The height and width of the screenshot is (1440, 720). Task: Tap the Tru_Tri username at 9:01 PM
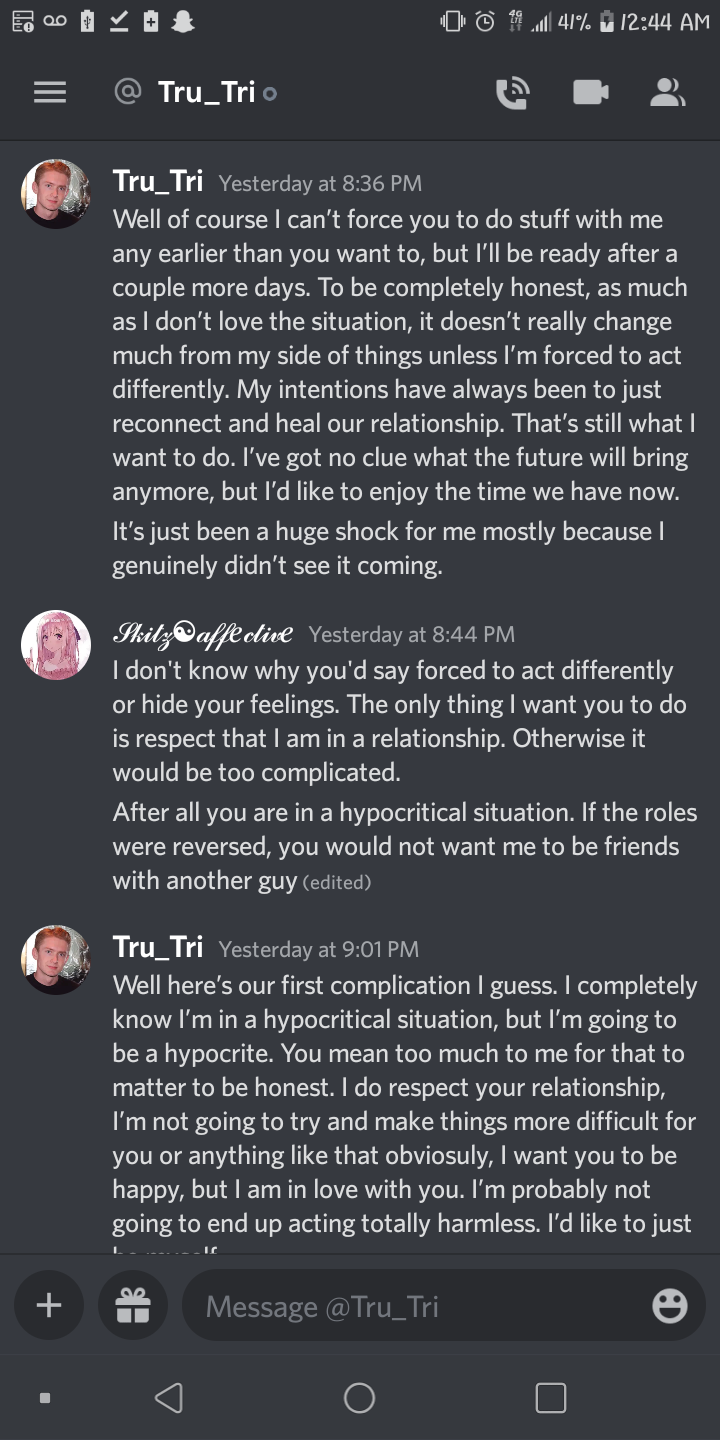tap(158, 947)
